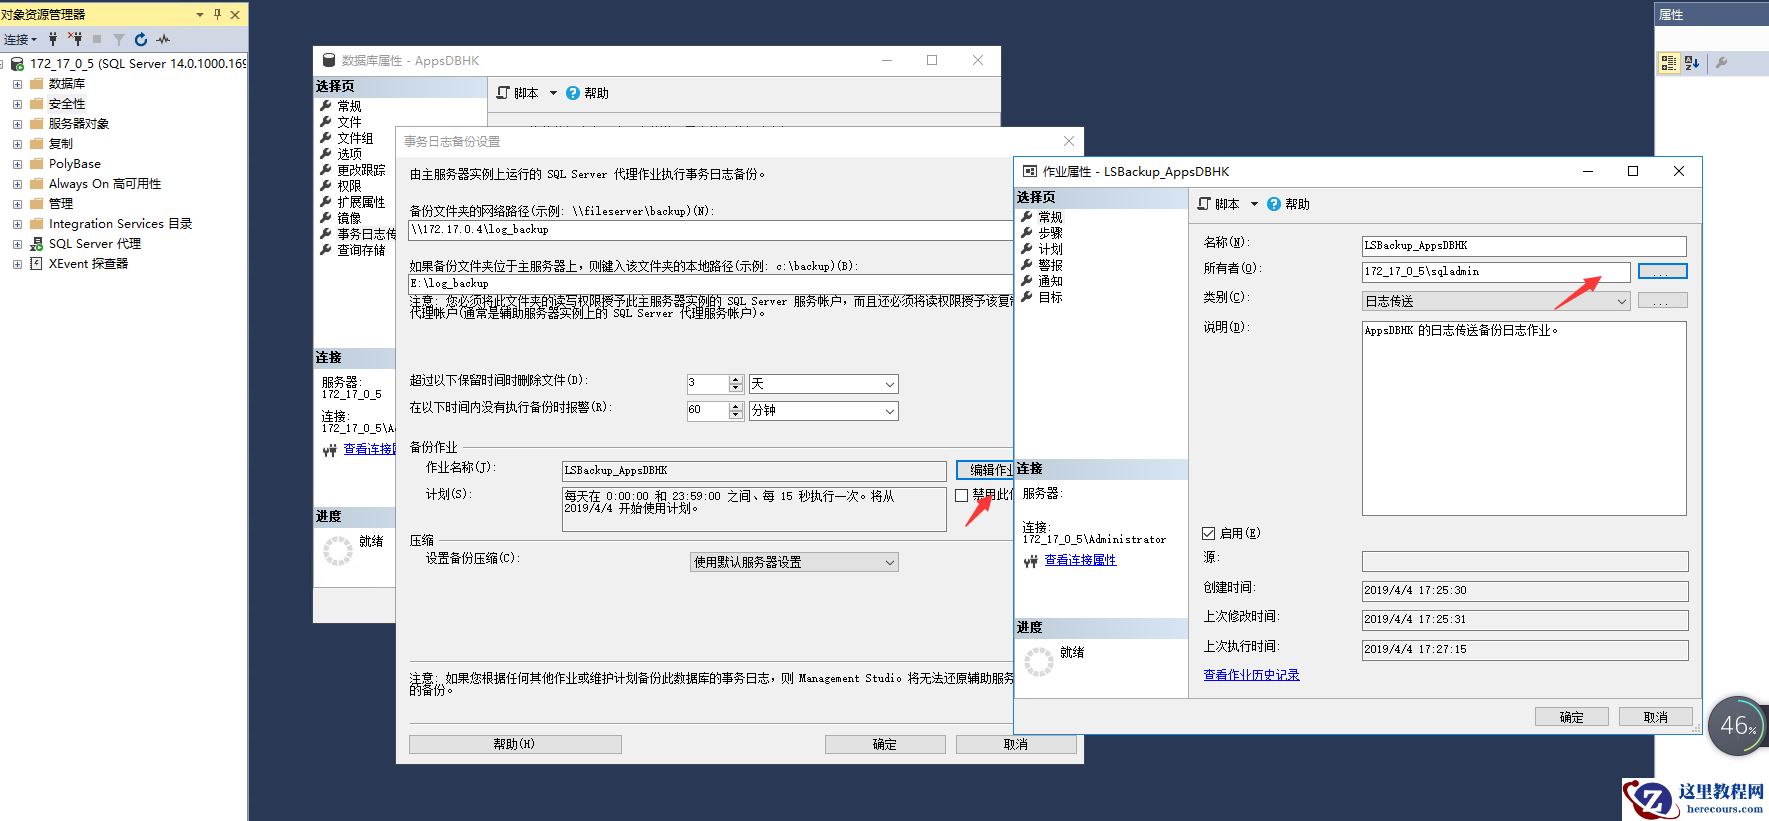Sort properties alphabetically in Properties panel
The width and height of the screenshot is (1769, 821).
click(1692, 62)
